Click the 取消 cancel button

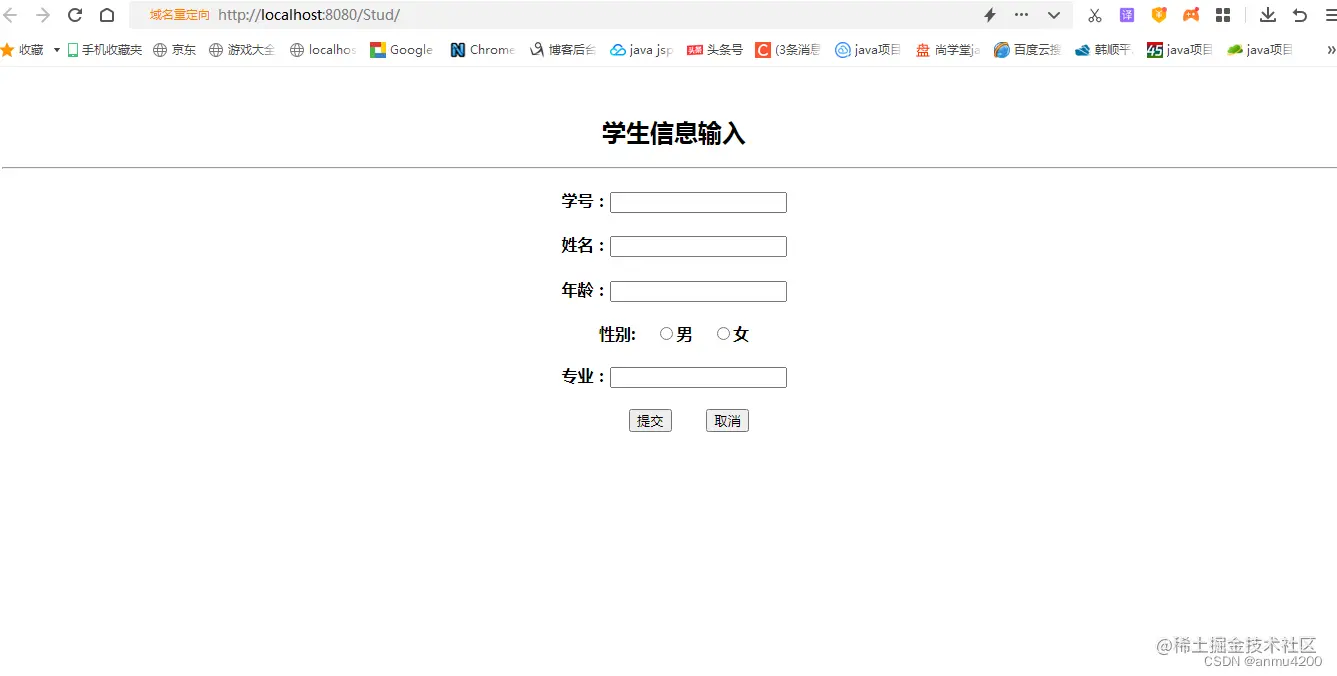coord(727,420)
